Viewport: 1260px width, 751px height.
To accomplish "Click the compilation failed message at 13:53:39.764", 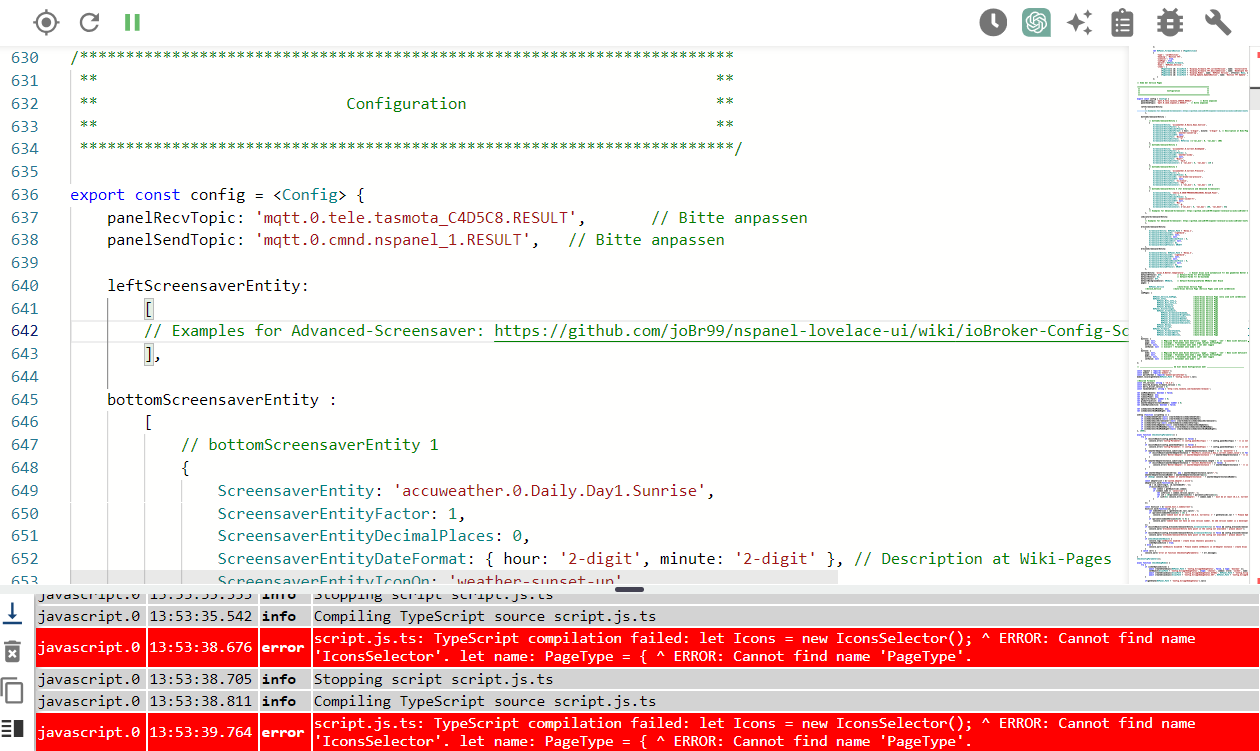I will pos(754,732).
